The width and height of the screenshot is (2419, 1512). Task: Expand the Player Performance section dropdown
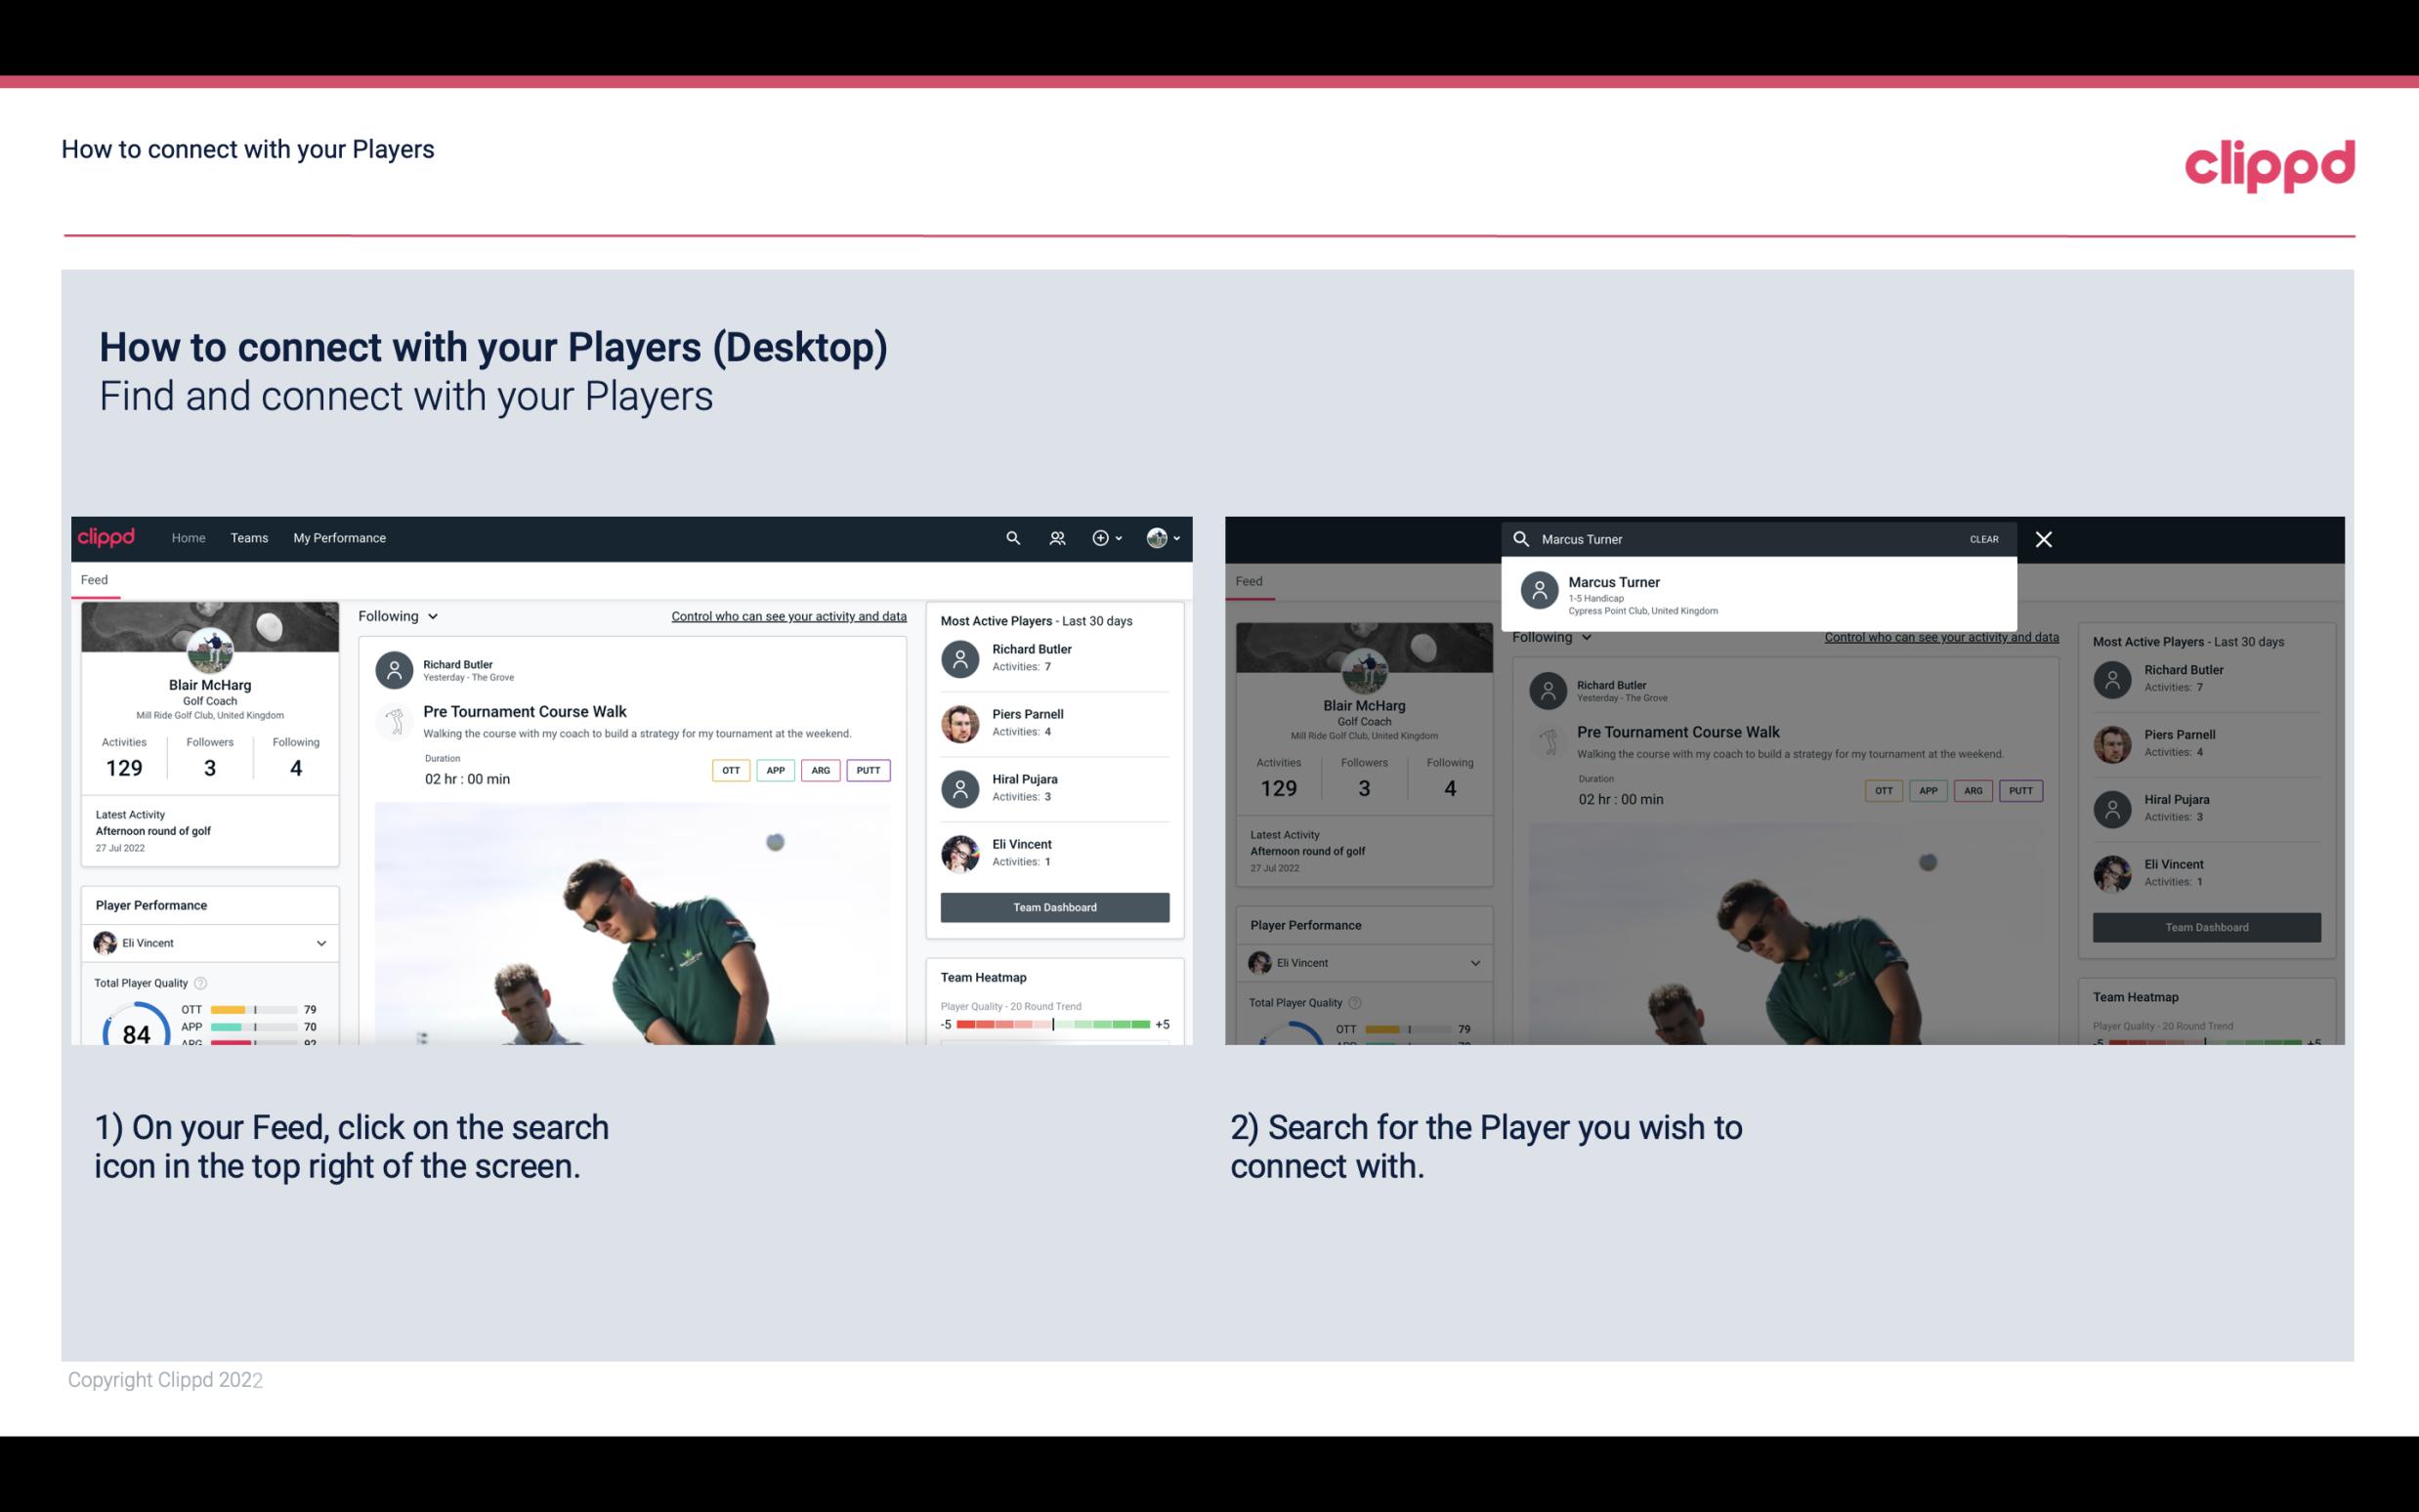322,943
